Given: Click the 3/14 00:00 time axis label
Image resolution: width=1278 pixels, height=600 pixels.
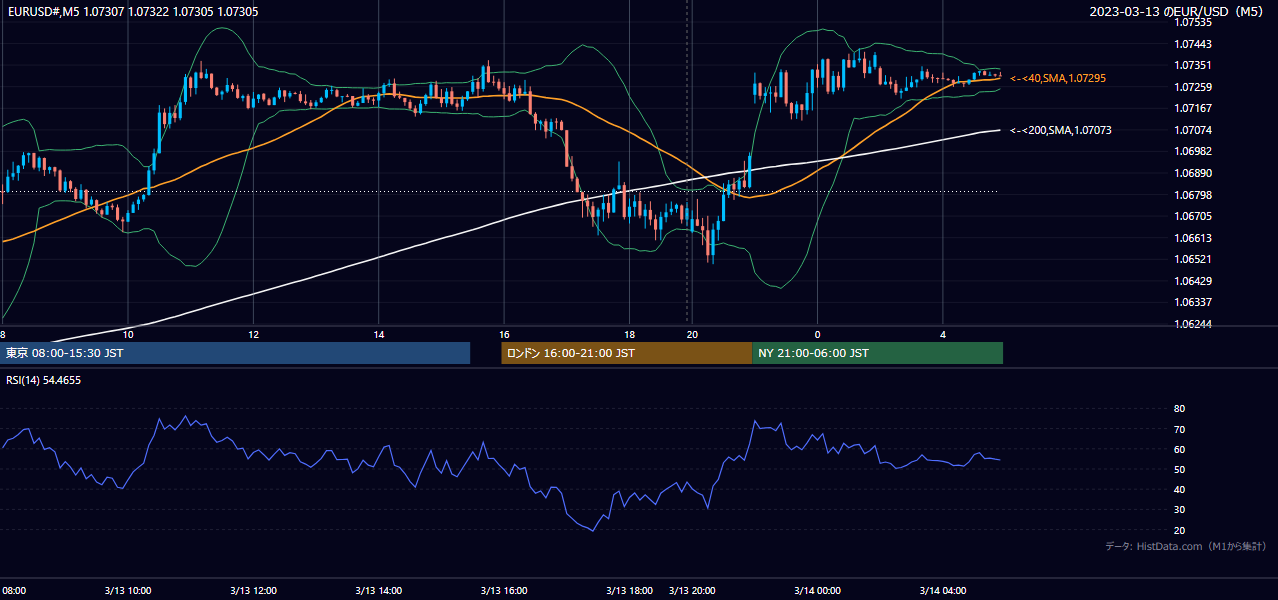Looking at the screenshot, I should [817, 590].
